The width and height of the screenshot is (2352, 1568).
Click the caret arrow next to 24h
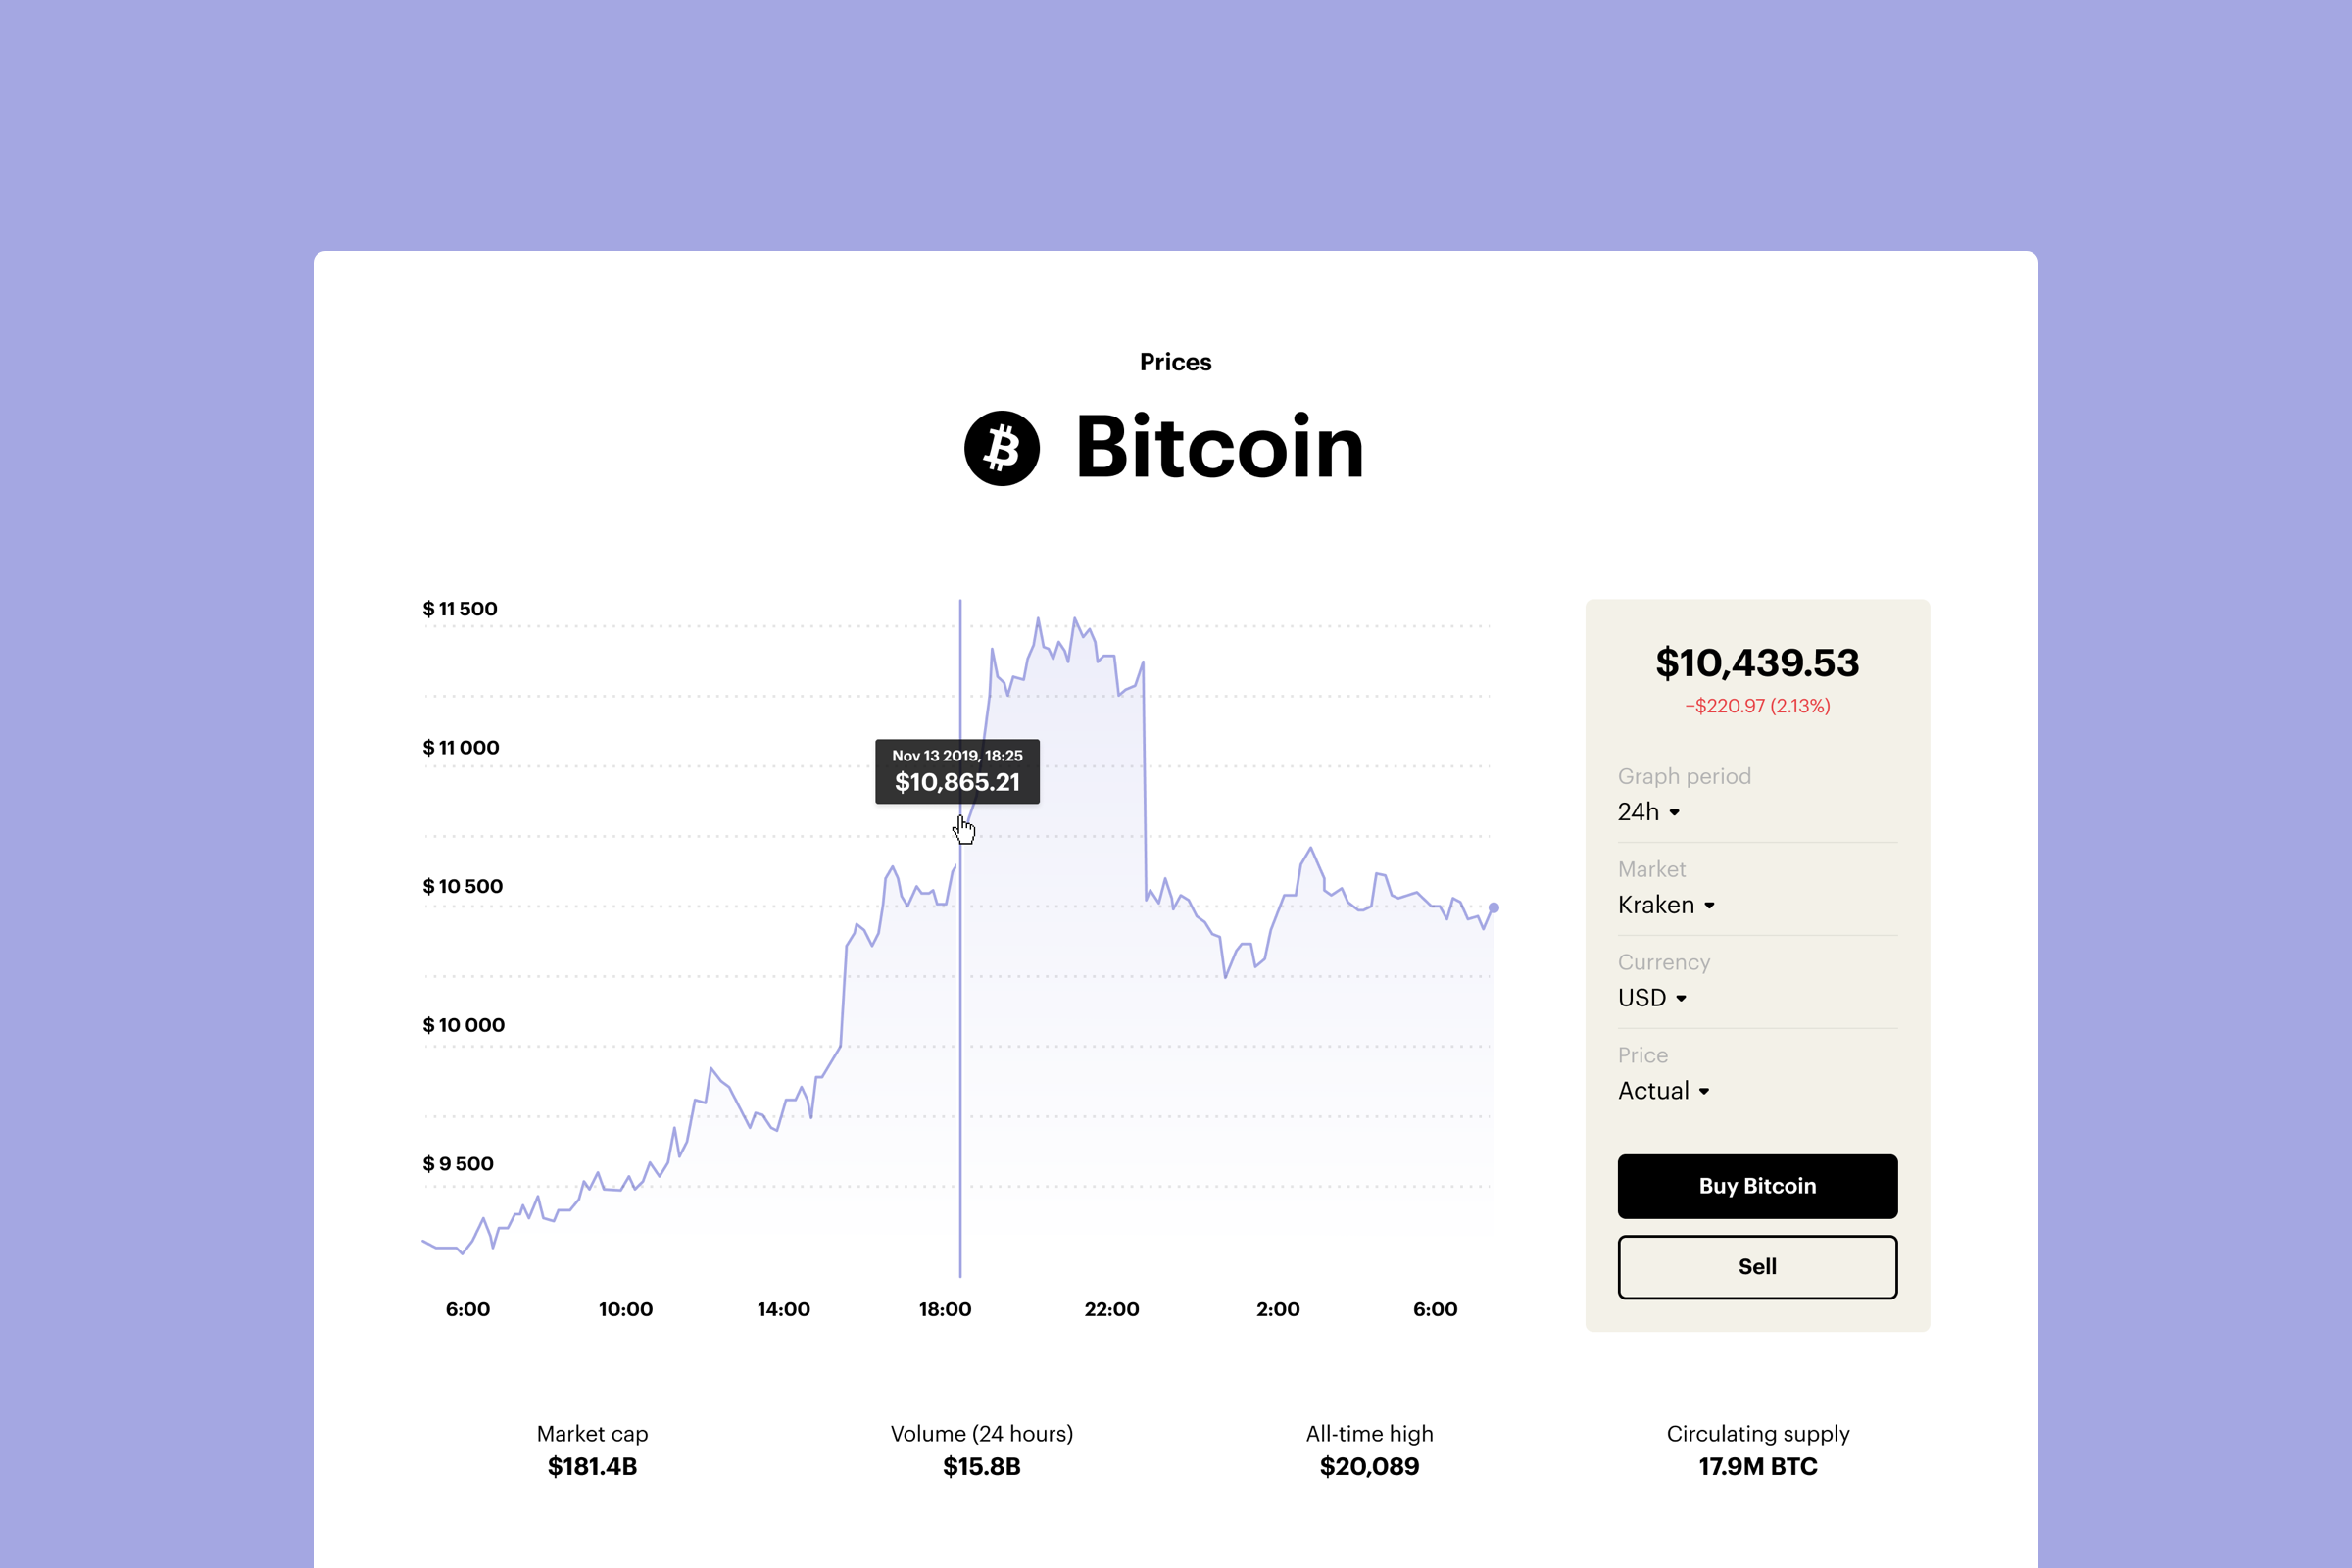(x=1675, y=812)
